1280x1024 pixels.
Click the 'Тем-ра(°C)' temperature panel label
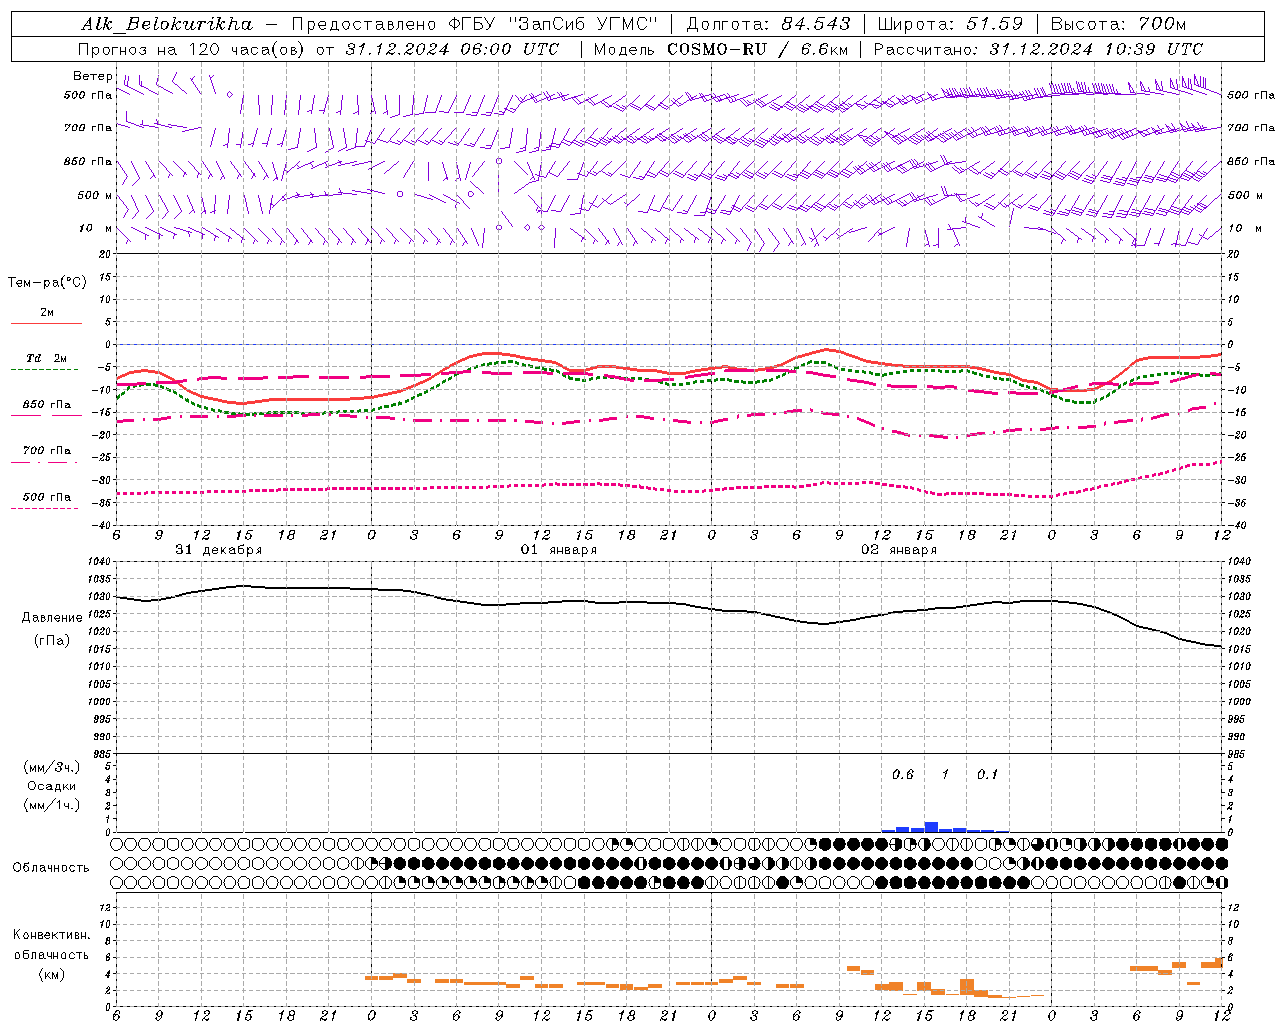(x=47, y=283)
